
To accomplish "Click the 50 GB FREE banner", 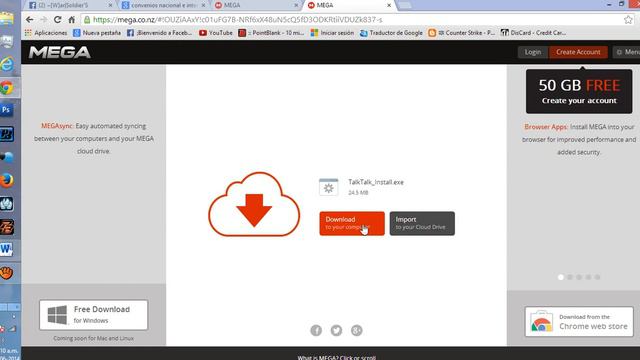I will click(x=579, y=91).
